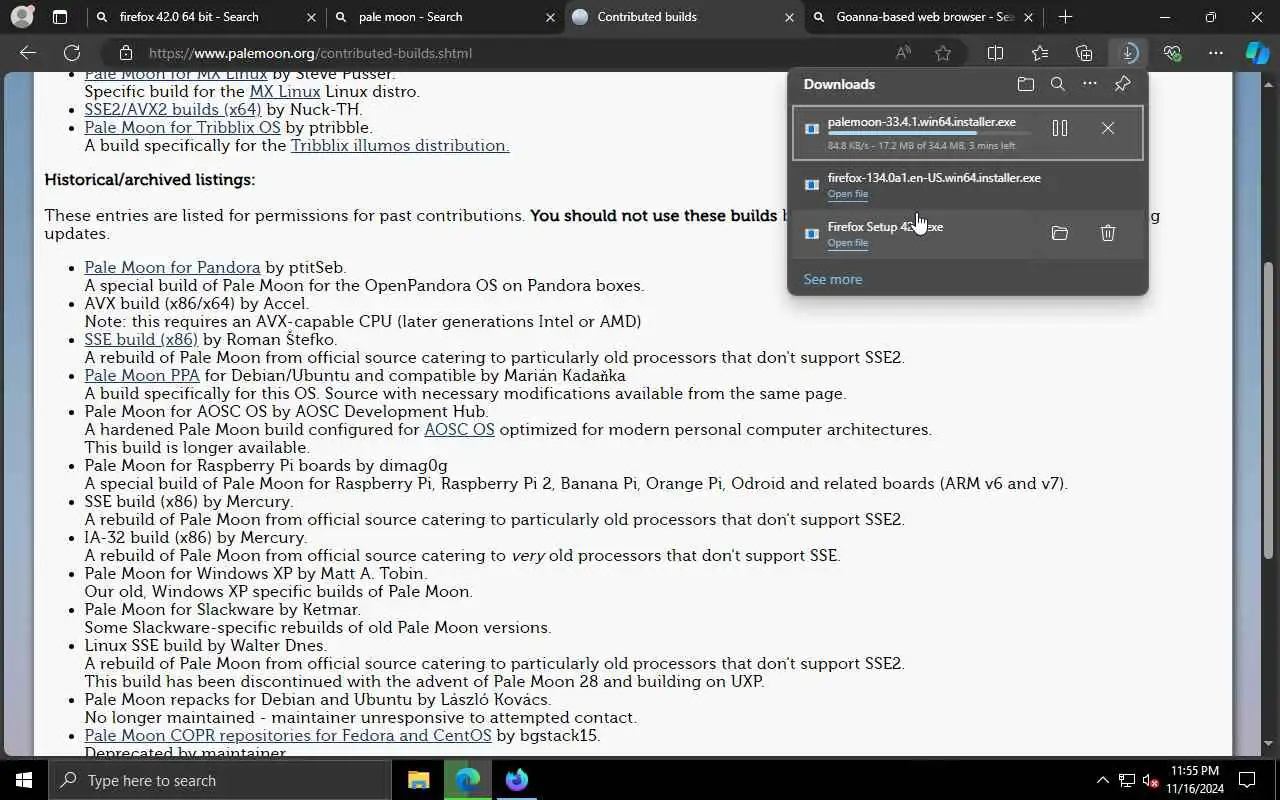
Task: Open 'Pale Moon for MX Linux' link
Action: [x=176, y=74]
